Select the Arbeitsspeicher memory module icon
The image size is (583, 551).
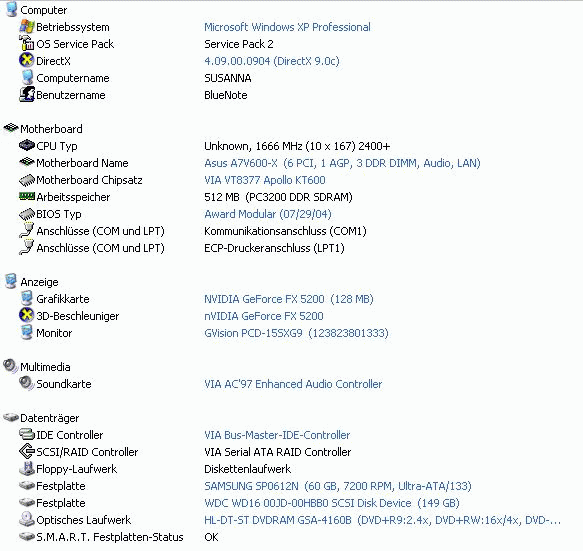[x=27, y=196]
